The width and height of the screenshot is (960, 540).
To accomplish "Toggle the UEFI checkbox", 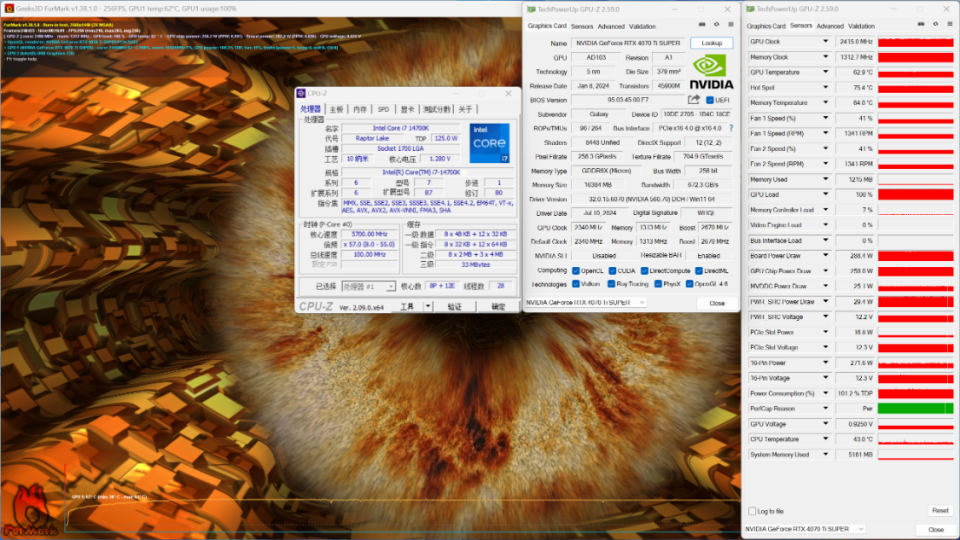I will (x=710, y=100).
